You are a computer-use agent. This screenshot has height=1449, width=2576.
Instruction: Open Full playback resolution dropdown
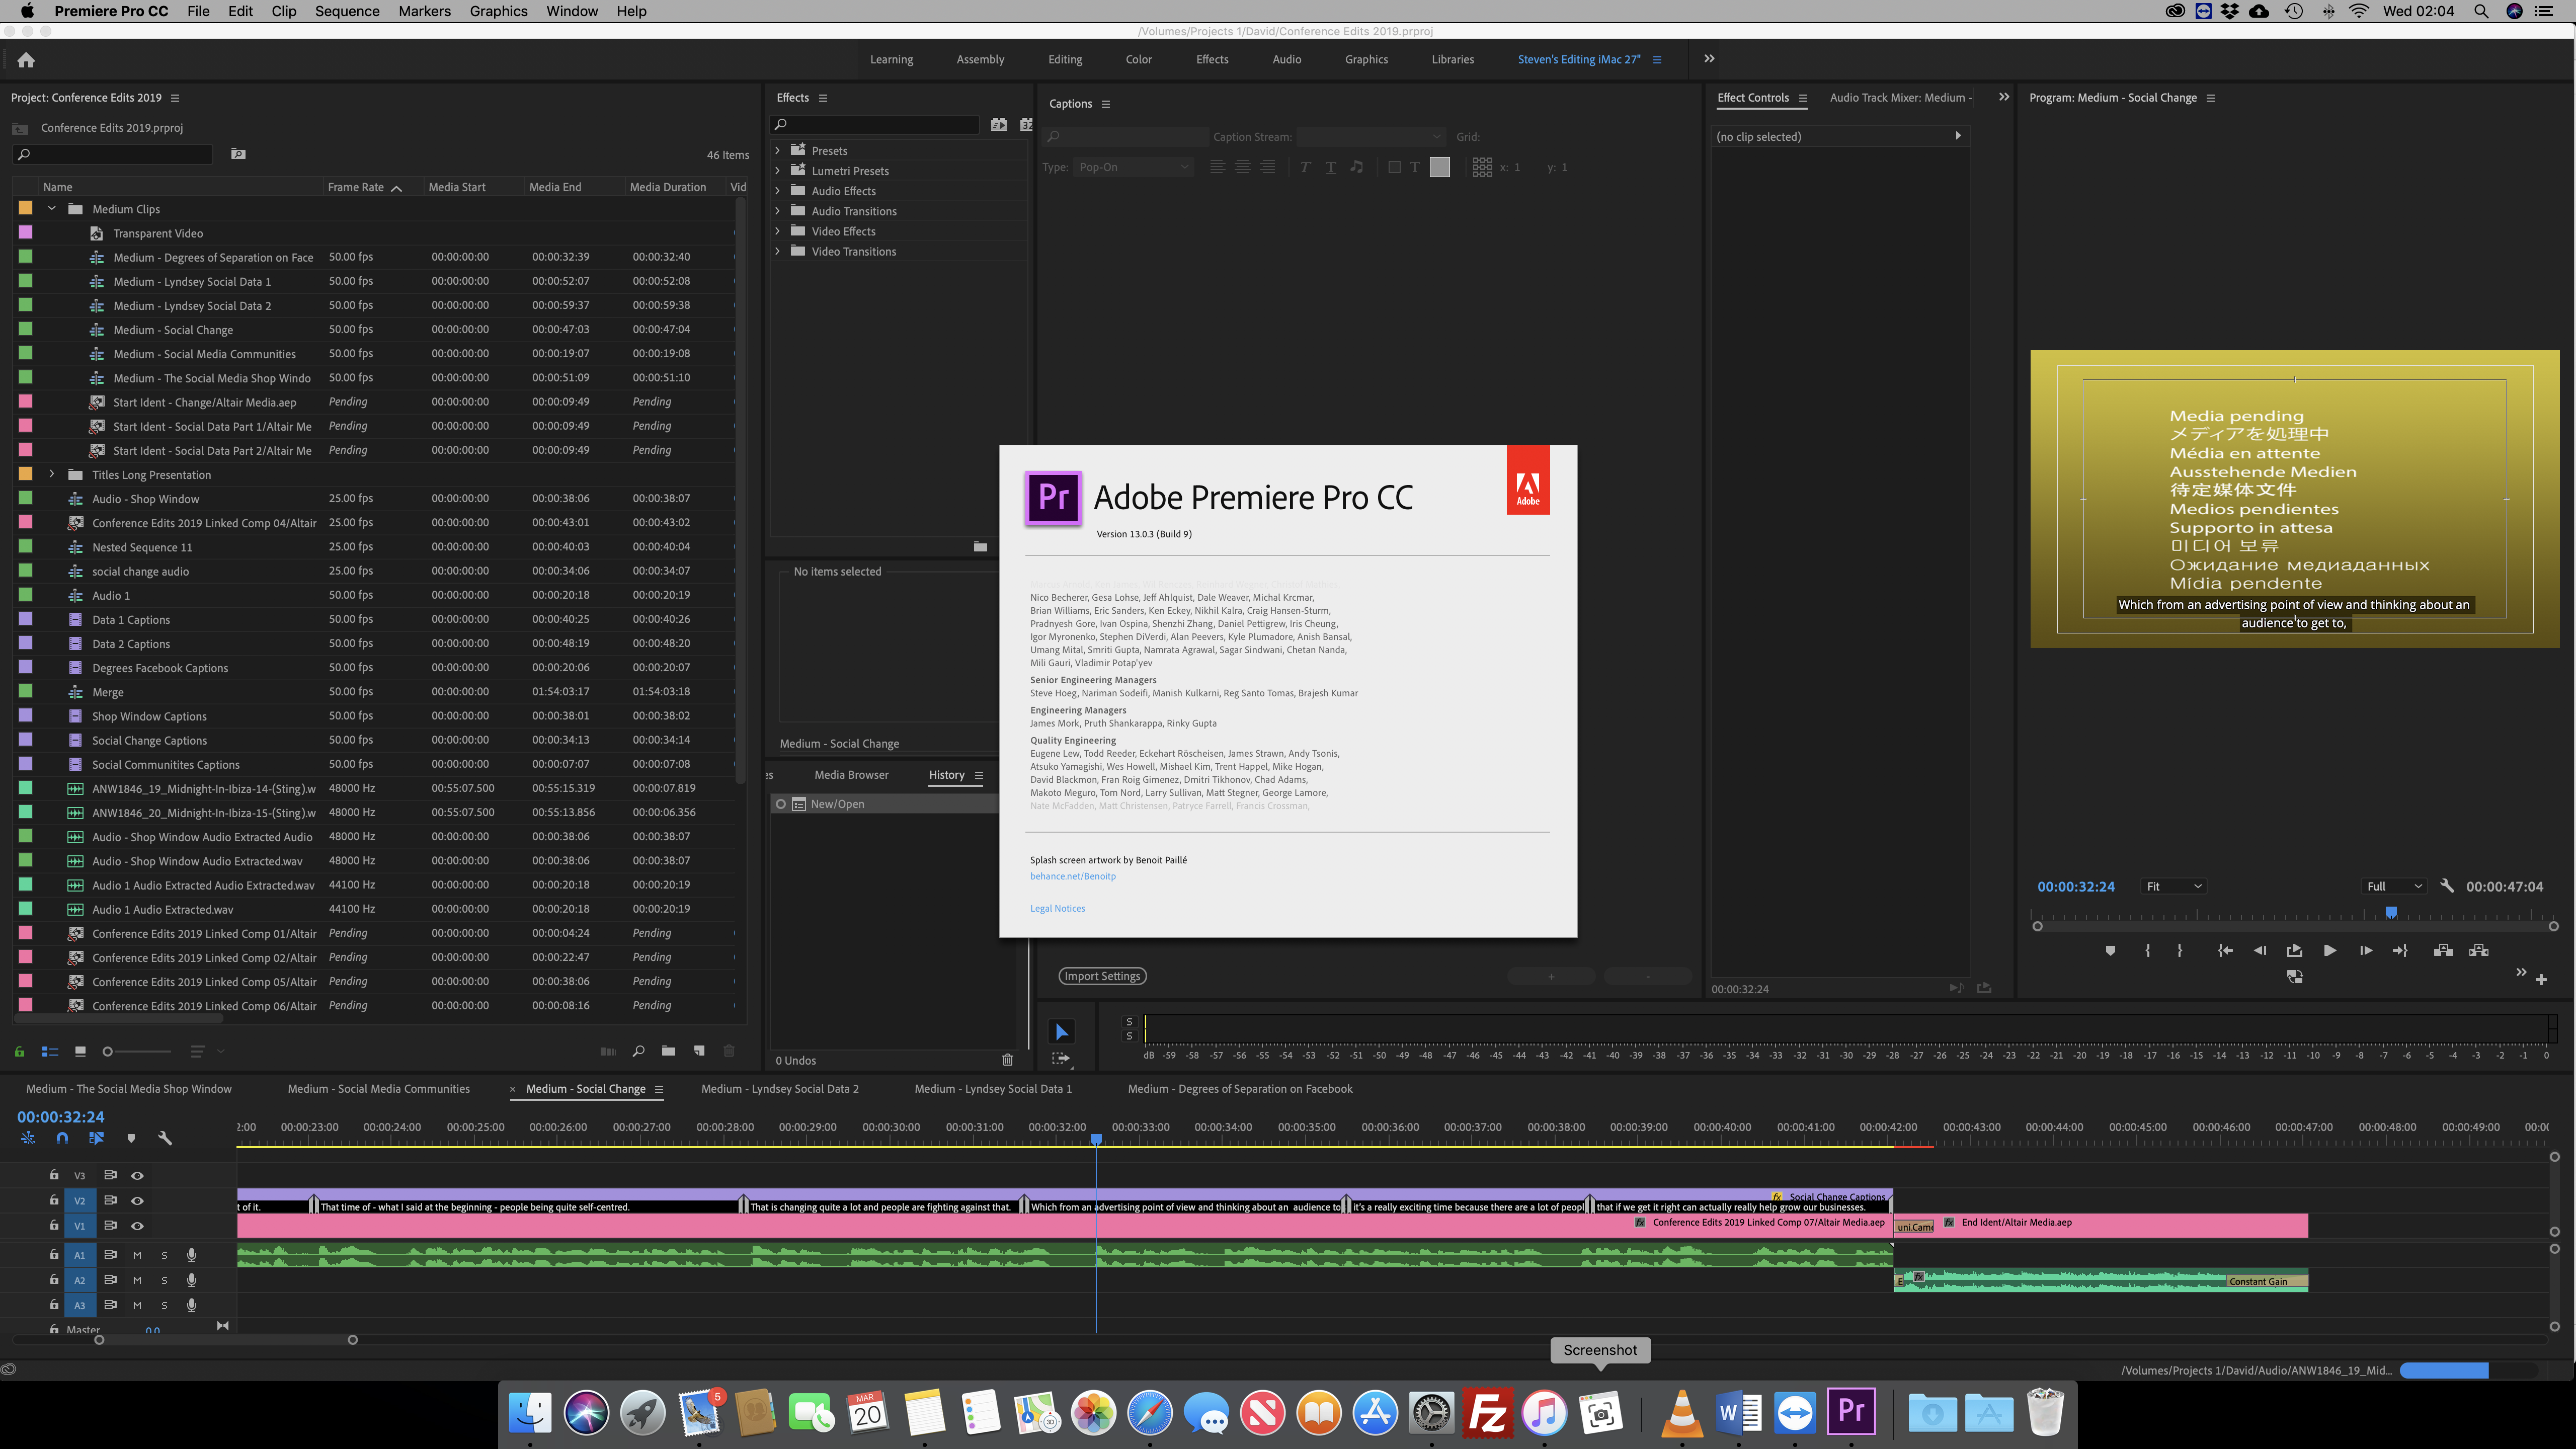tap(2395, 886)
